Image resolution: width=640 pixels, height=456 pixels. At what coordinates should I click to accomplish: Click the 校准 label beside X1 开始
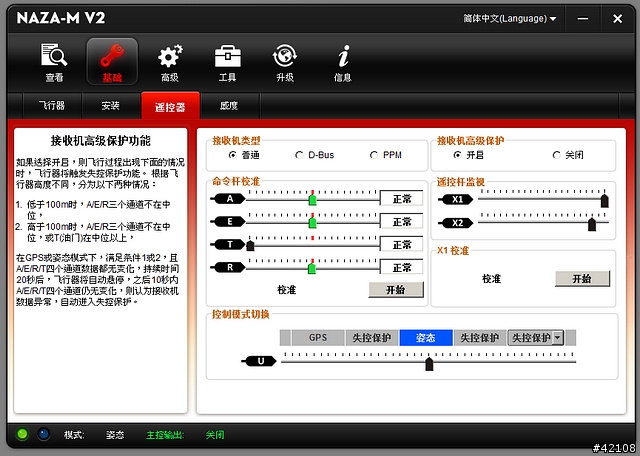point(491,279)
